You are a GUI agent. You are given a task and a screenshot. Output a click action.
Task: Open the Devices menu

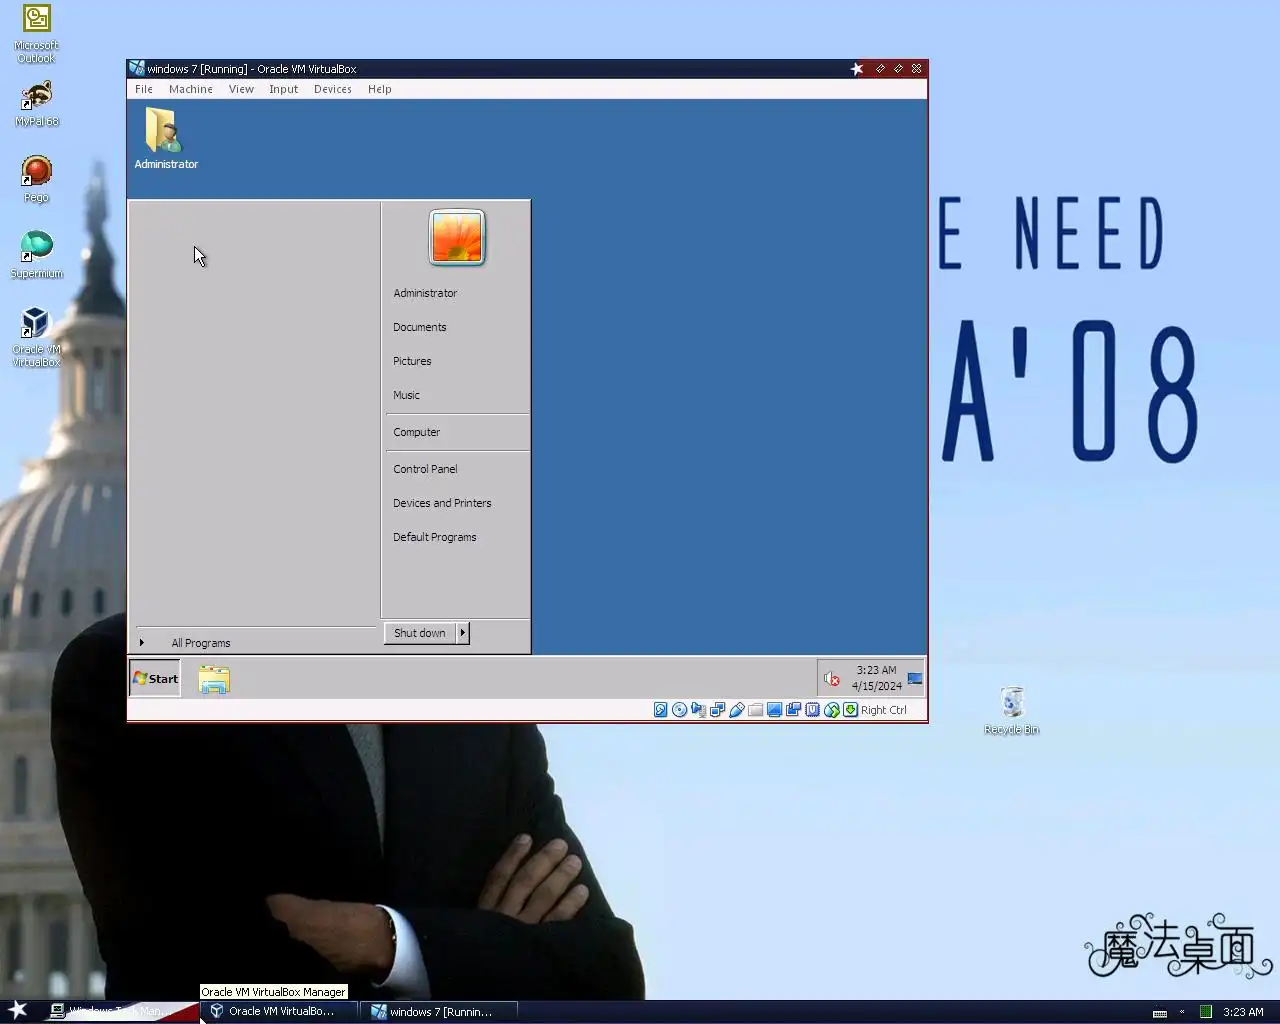pyautogui.click(x=333, y=89)
